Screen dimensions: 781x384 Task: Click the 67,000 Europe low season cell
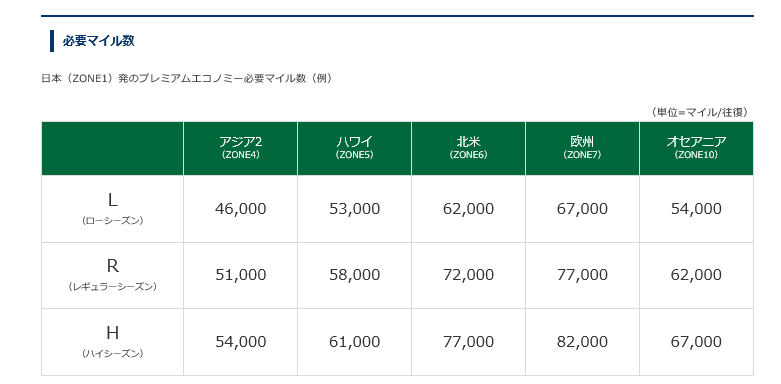pyautogui.click(x=582, y=209)
